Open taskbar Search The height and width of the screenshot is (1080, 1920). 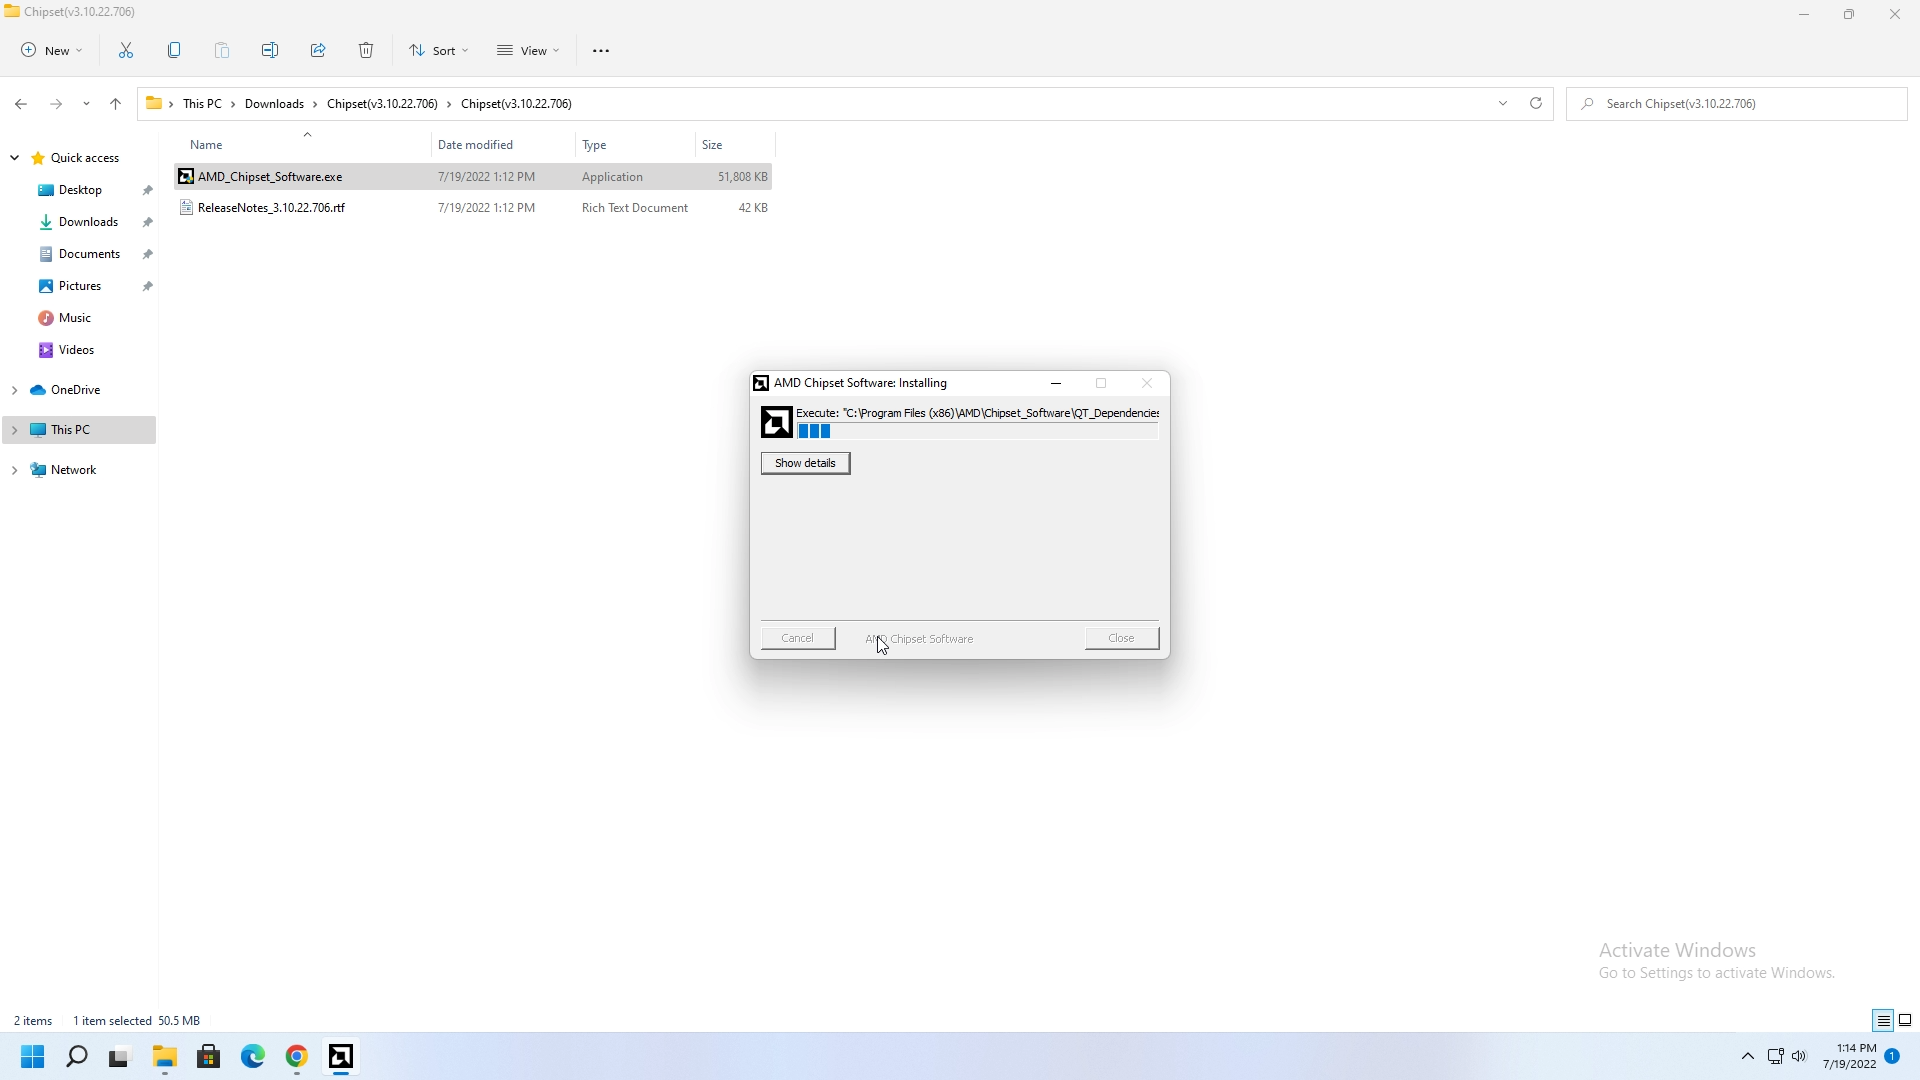coord(77,1057)
